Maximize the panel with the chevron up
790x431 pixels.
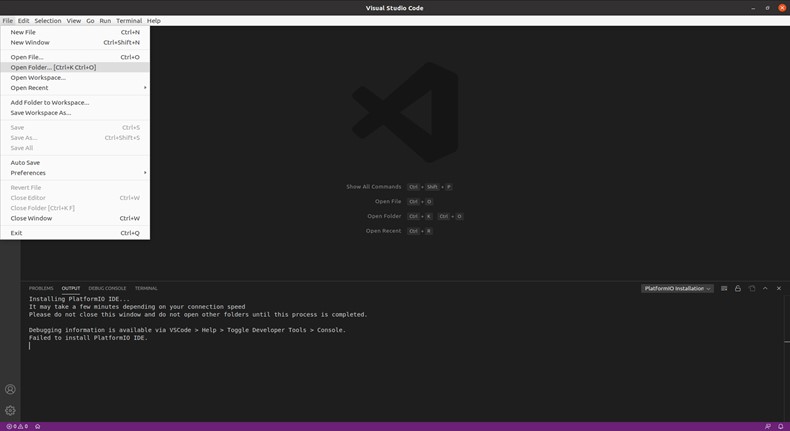coord(765,288)
